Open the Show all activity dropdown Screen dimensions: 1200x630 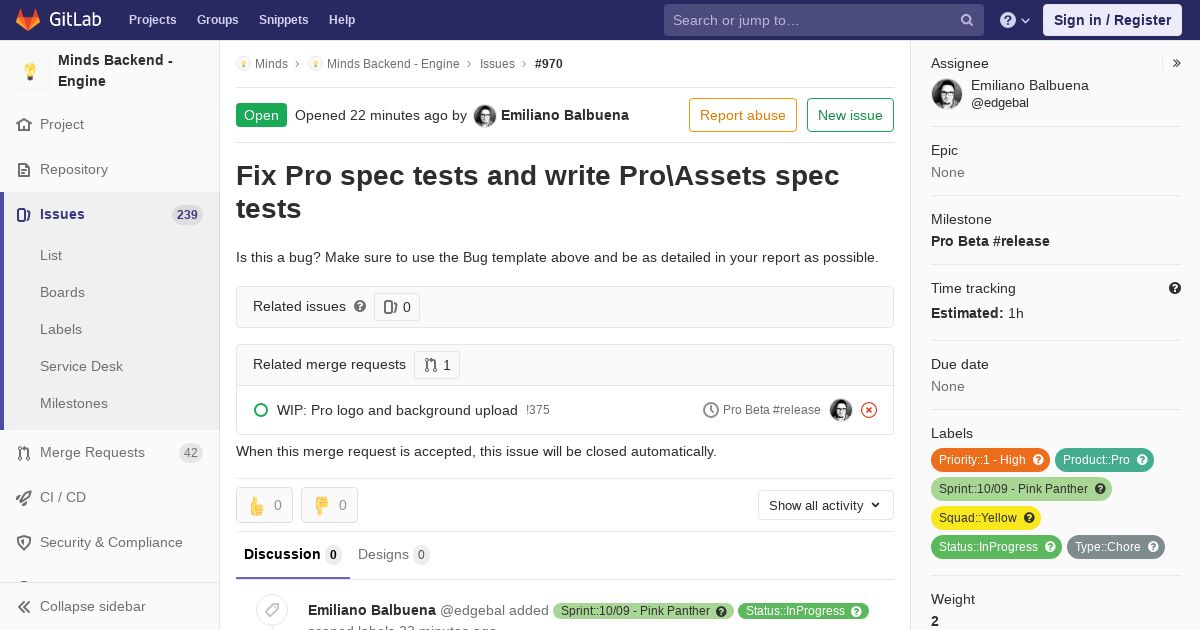click(x=825, y=505)
